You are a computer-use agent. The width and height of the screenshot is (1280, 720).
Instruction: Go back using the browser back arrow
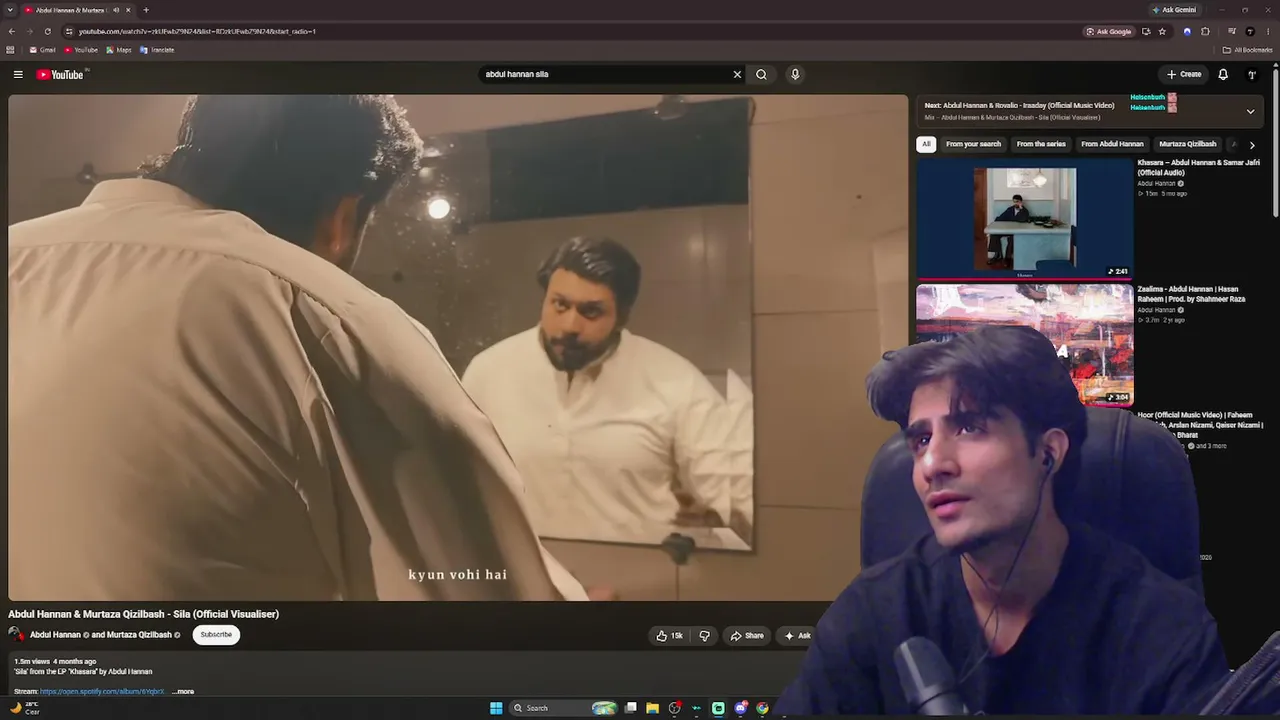pos(11,31)
